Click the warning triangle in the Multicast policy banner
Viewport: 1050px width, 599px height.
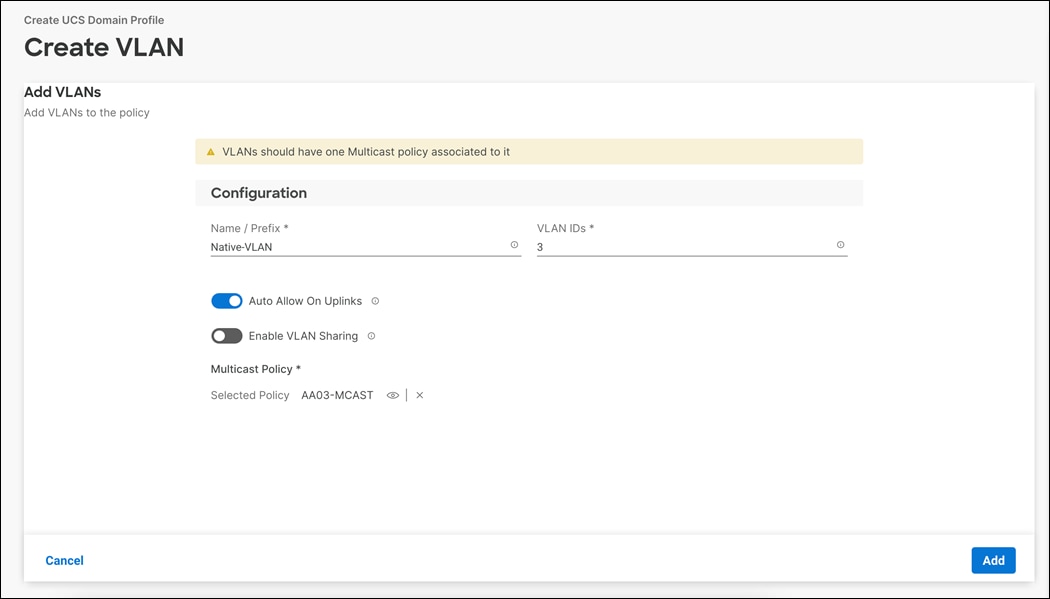point(210,151)
